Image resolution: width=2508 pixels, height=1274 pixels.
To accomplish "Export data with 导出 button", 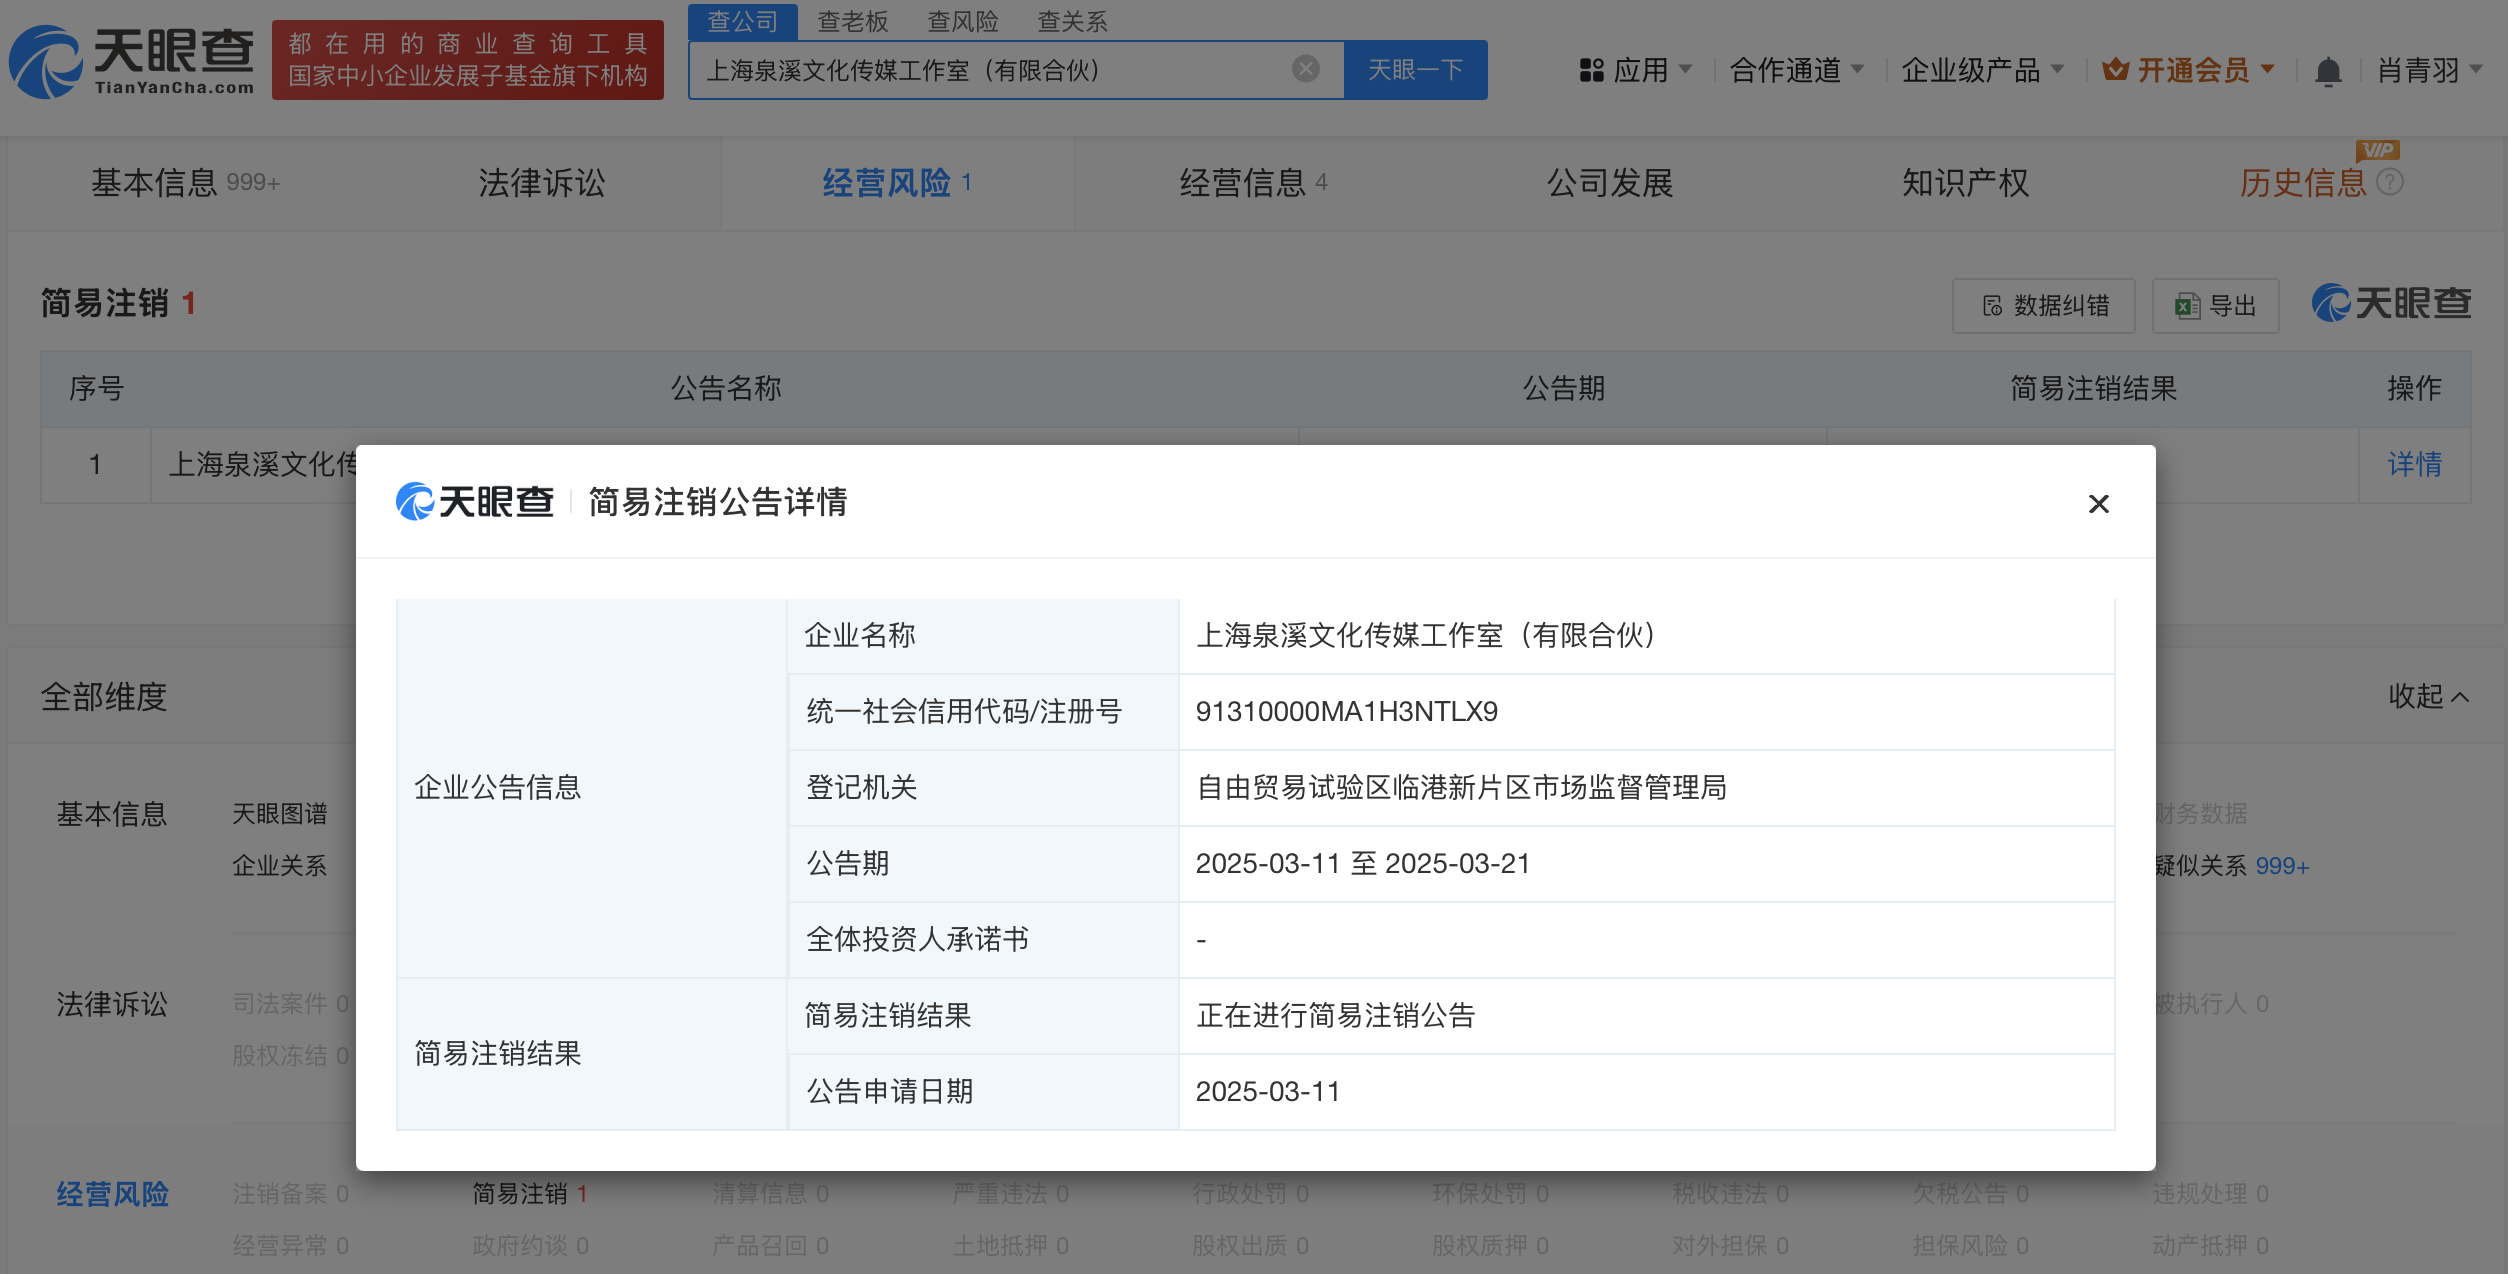I will [2216, 306].
